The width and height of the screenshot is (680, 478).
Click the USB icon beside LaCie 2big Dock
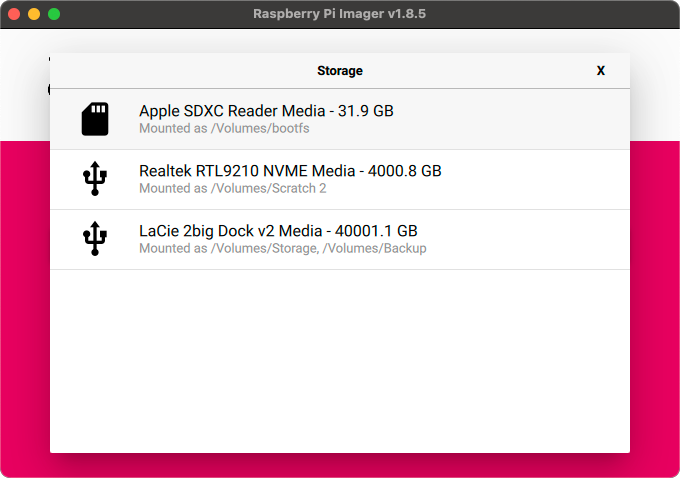[95, 239]
